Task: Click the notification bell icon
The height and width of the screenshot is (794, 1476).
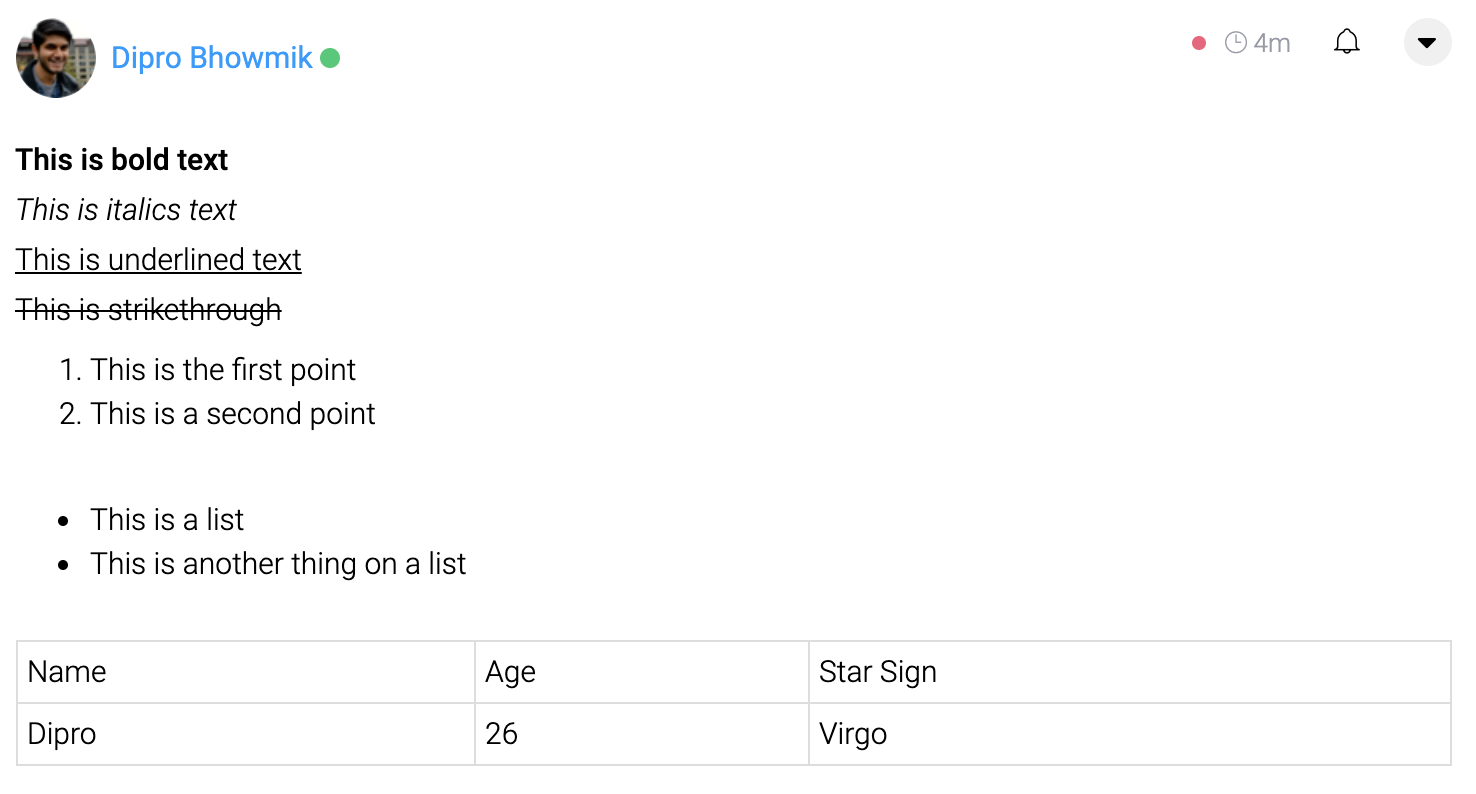Action: click(x=1347, y=42)
